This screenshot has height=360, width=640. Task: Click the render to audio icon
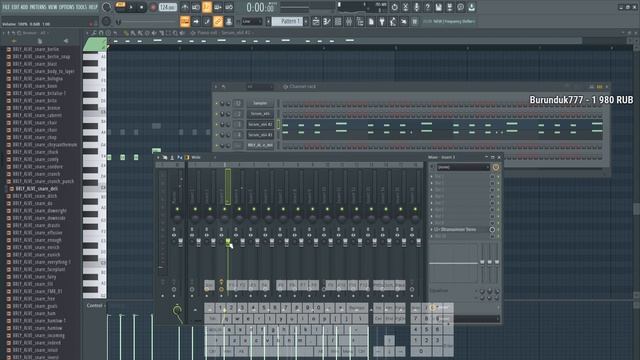449,7
